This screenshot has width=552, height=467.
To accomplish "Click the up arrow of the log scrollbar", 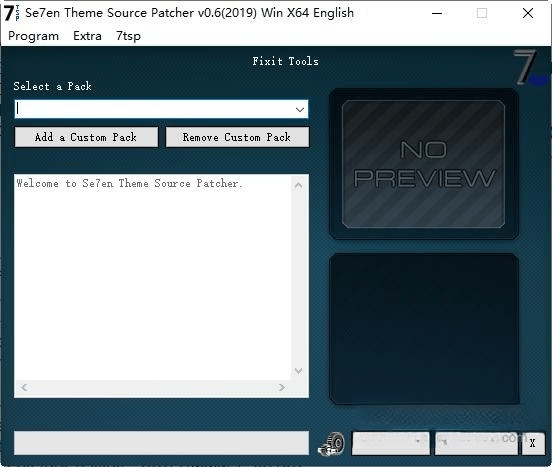I will point(299,185).
